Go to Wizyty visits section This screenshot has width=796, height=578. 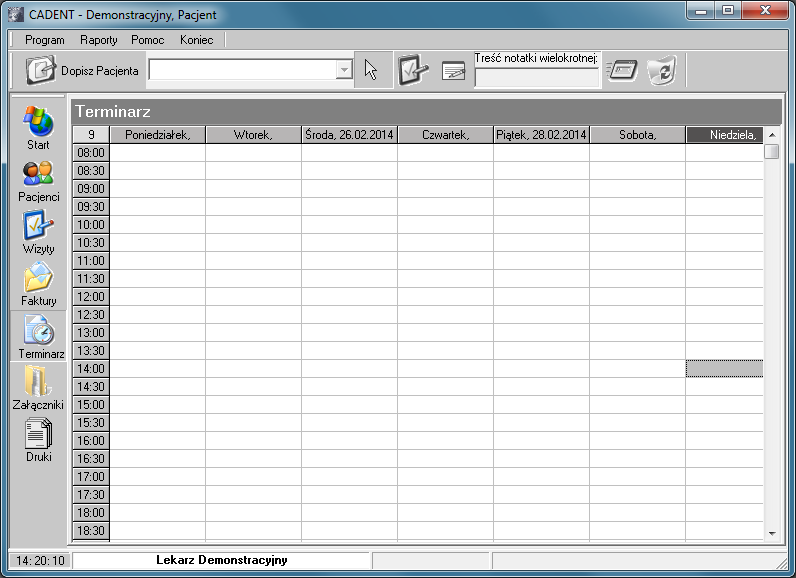38,231
